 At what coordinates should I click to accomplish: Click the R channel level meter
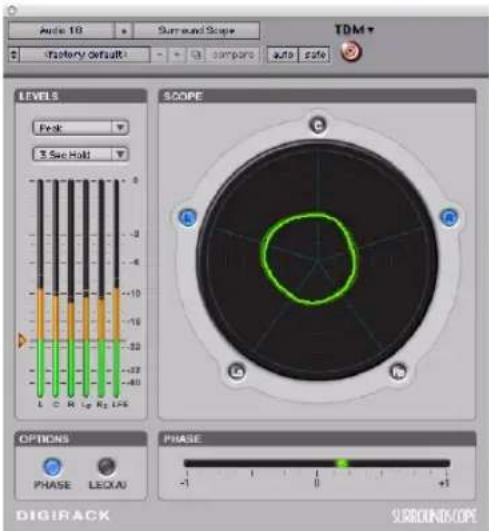[71, 288]
